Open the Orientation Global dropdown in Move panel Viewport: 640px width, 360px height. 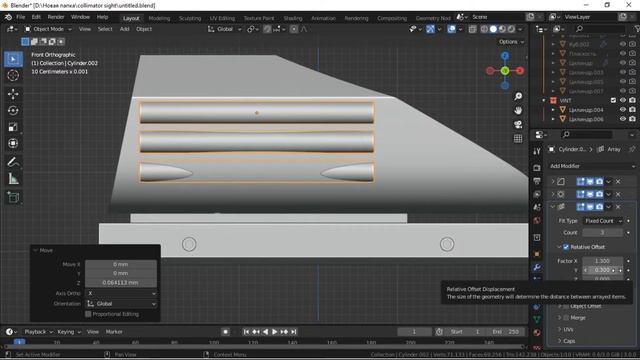click(x=121, y=304)
